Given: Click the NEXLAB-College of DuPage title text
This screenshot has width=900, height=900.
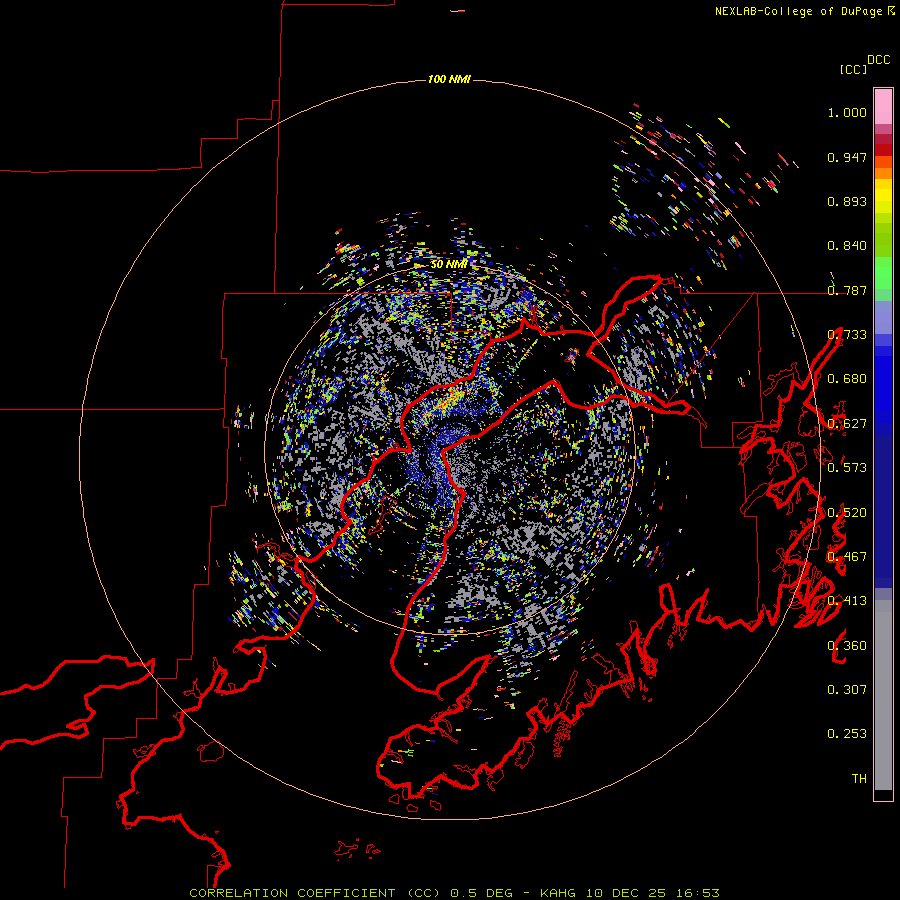Looking at the screenshot, I should click(798, 11).
